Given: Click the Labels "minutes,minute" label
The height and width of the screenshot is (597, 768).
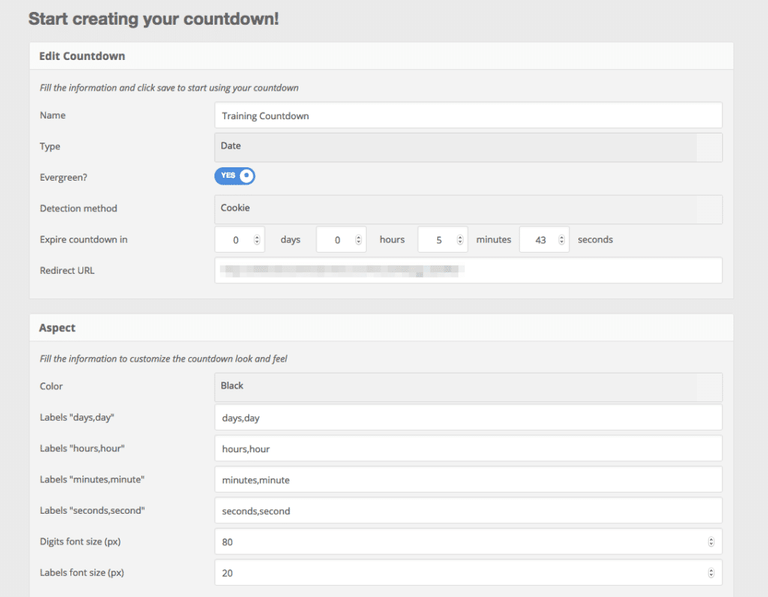Looking at the screenshot, I should point(92,479).
